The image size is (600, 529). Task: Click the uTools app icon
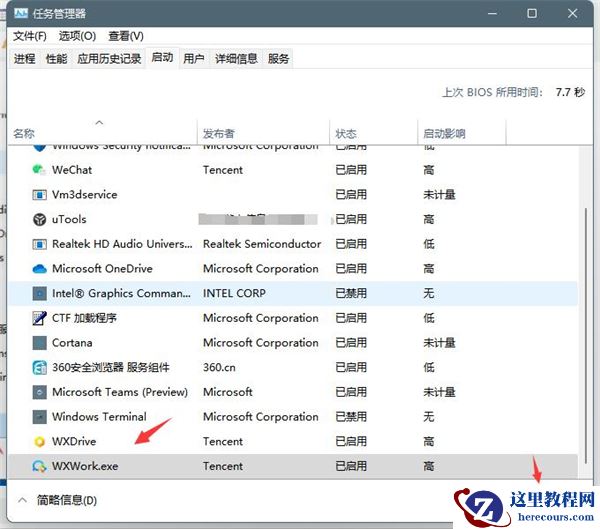(x=39, y=219)
